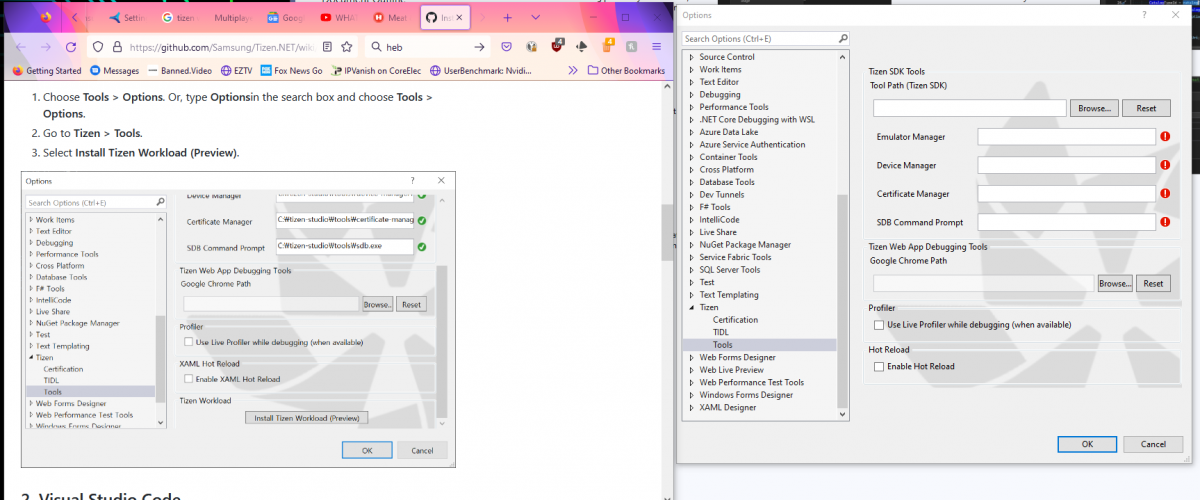Bookmark this page with the star icon

pyautogui.click(x=346, y=47)
